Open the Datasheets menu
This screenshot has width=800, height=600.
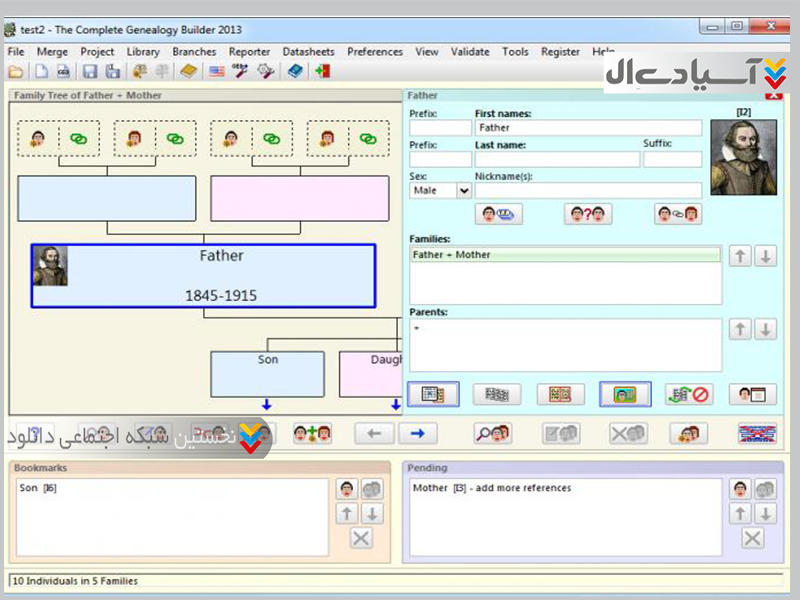(x=308, y=52)
